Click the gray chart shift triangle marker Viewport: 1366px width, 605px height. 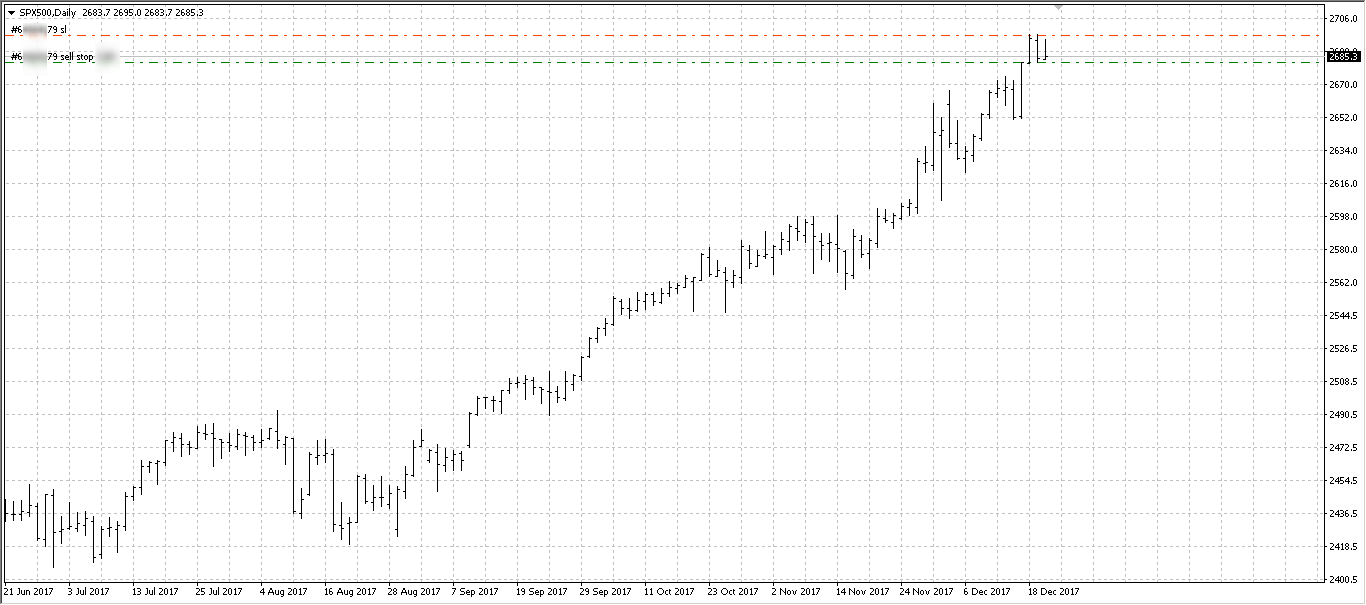point(1059,9)
